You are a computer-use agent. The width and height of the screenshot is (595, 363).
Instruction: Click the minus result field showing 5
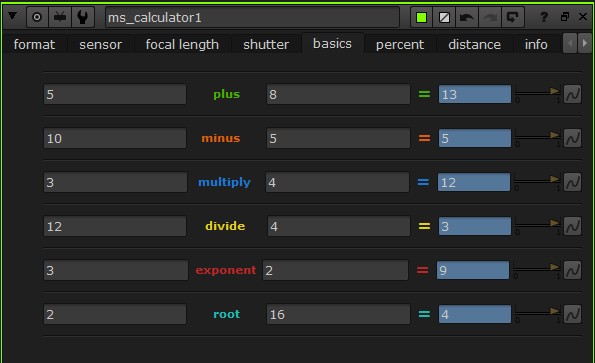(x=475, y=138)
